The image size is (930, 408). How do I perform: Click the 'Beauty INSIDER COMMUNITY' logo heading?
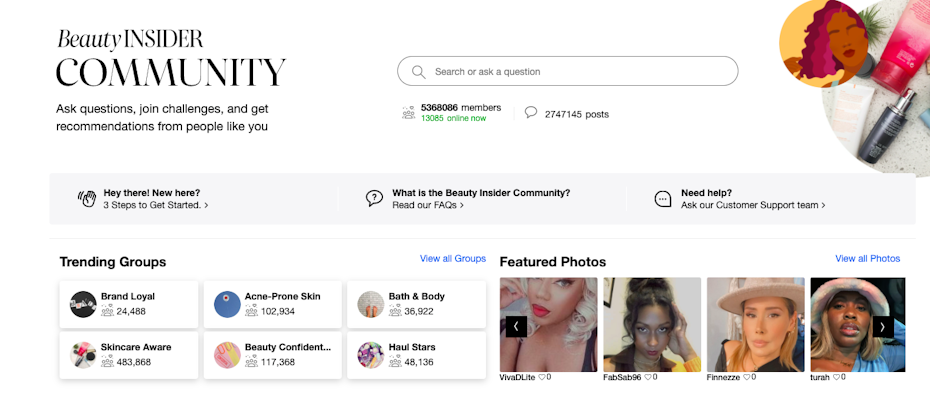[x=171, y=58]
